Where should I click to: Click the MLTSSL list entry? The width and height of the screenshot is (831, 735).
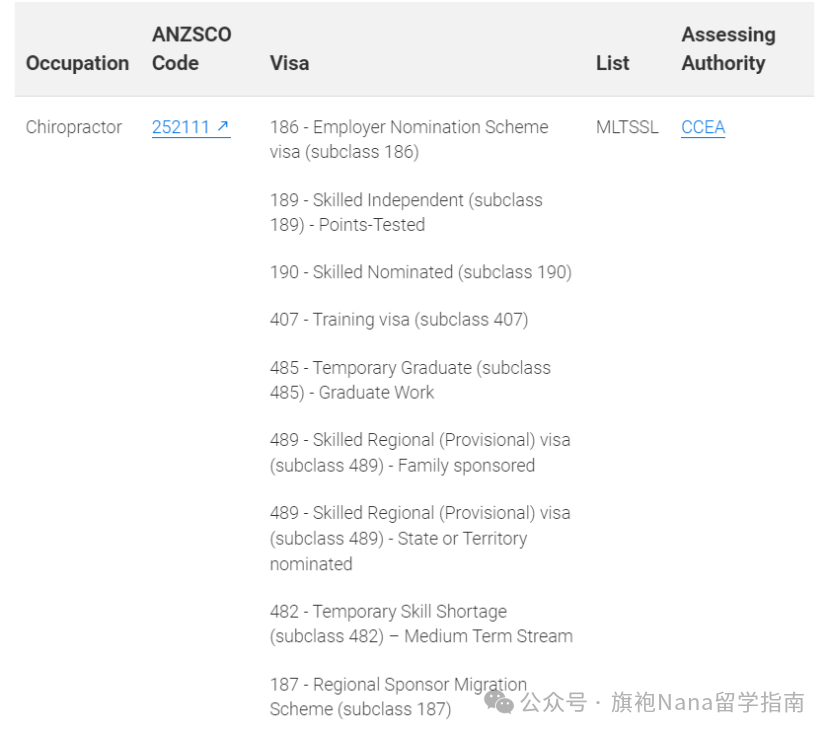627,127
